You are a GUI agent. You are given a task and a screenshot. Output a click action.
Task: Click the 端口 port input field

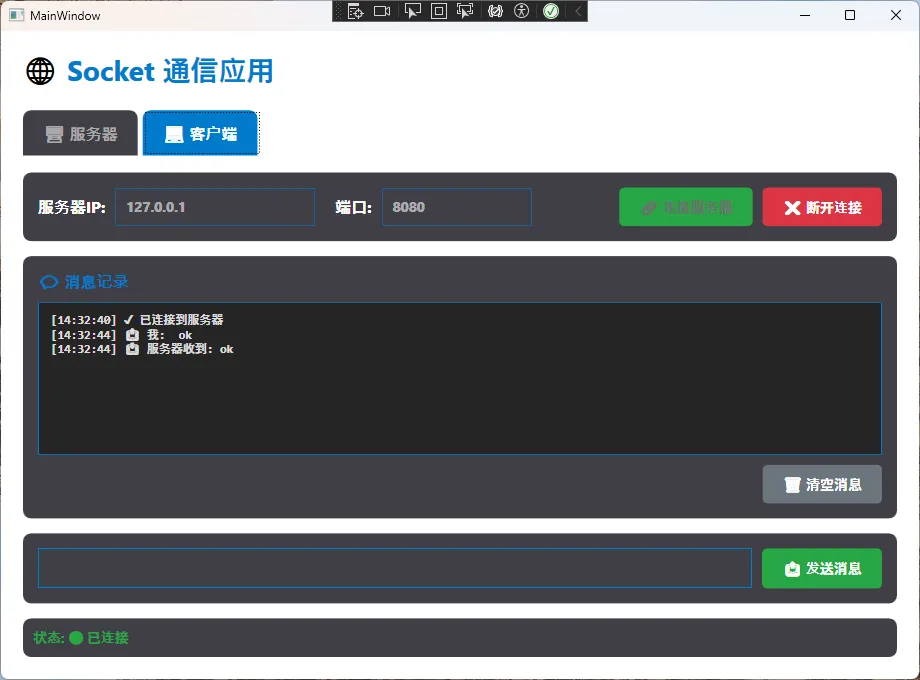click(456, 207)
